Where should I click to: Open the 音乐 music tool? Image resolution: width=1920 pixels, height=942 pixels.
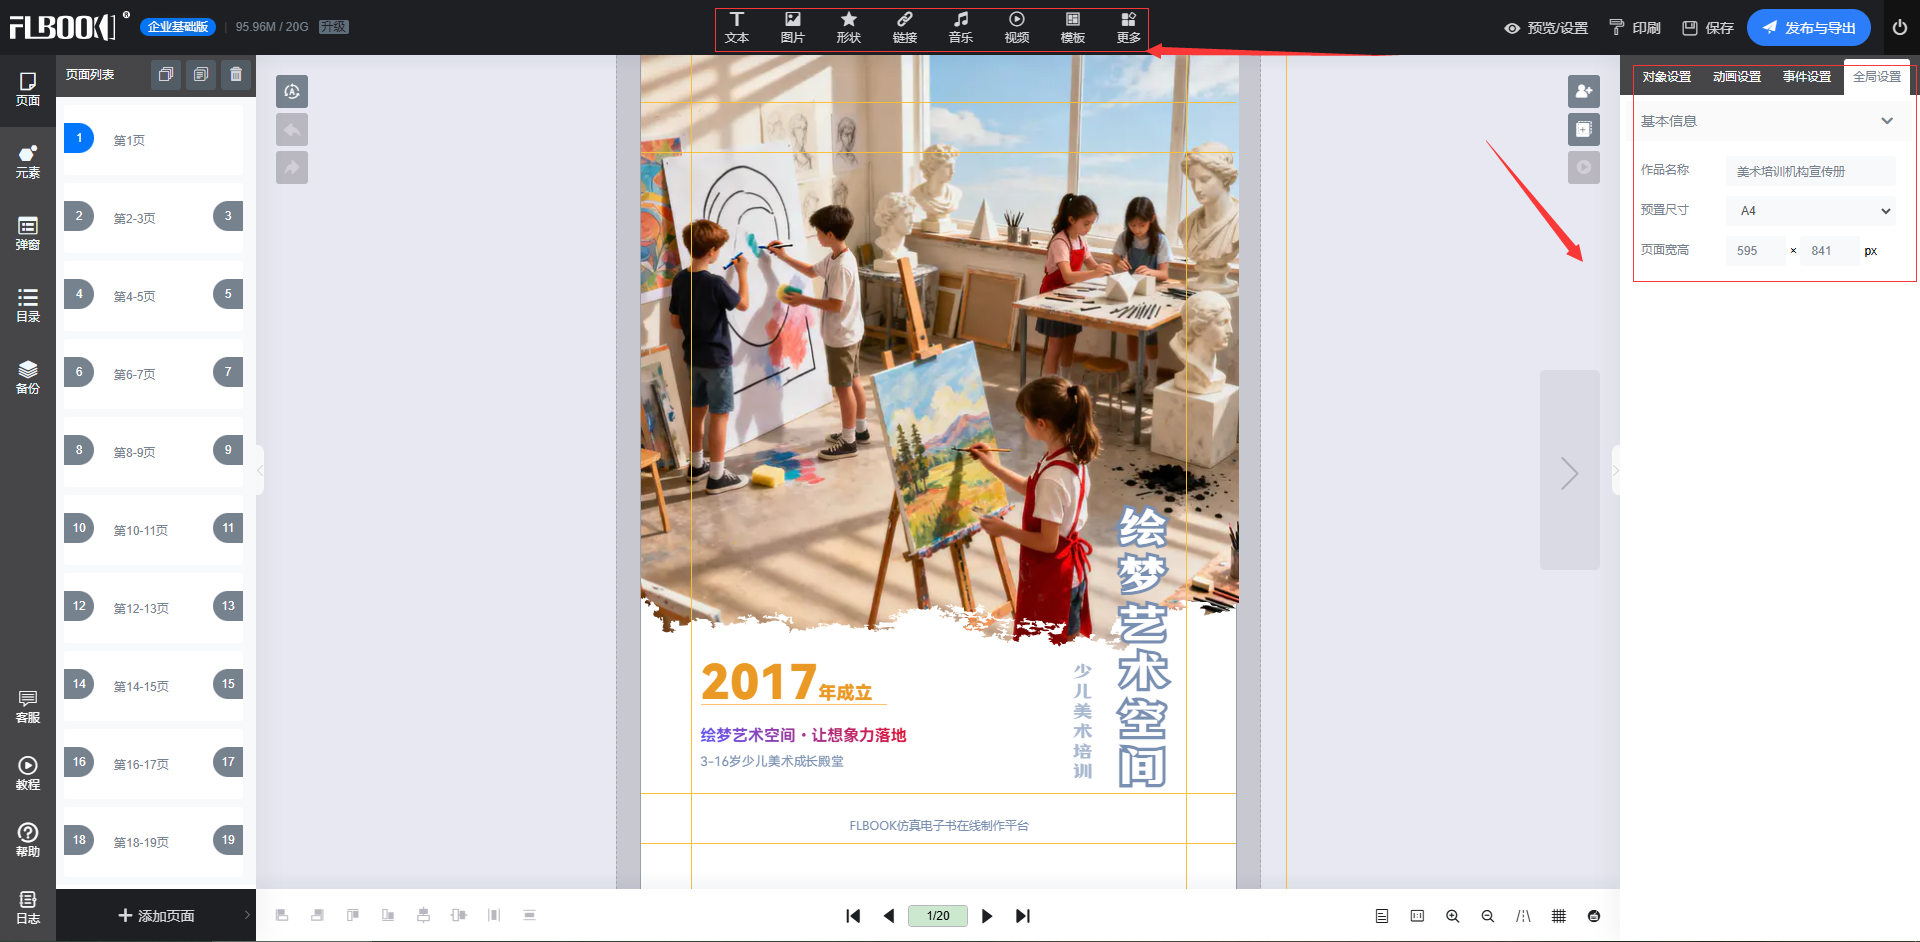click(x=960, y=27)
